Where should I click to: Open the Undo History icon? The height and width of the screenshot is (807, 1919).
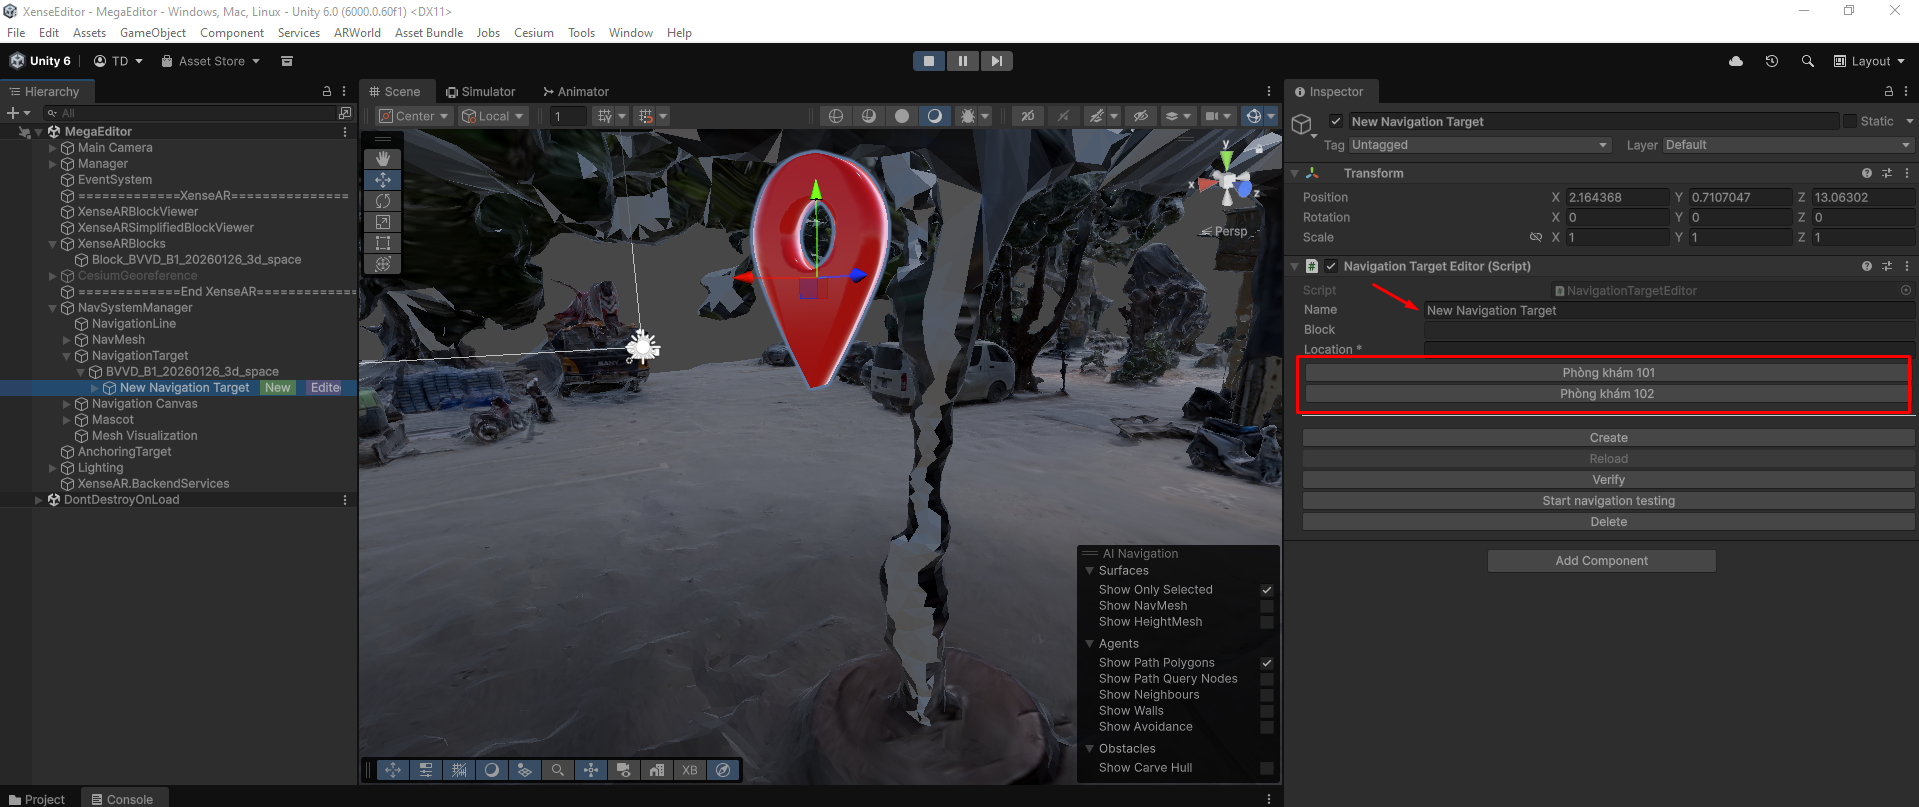point(1771,61)
